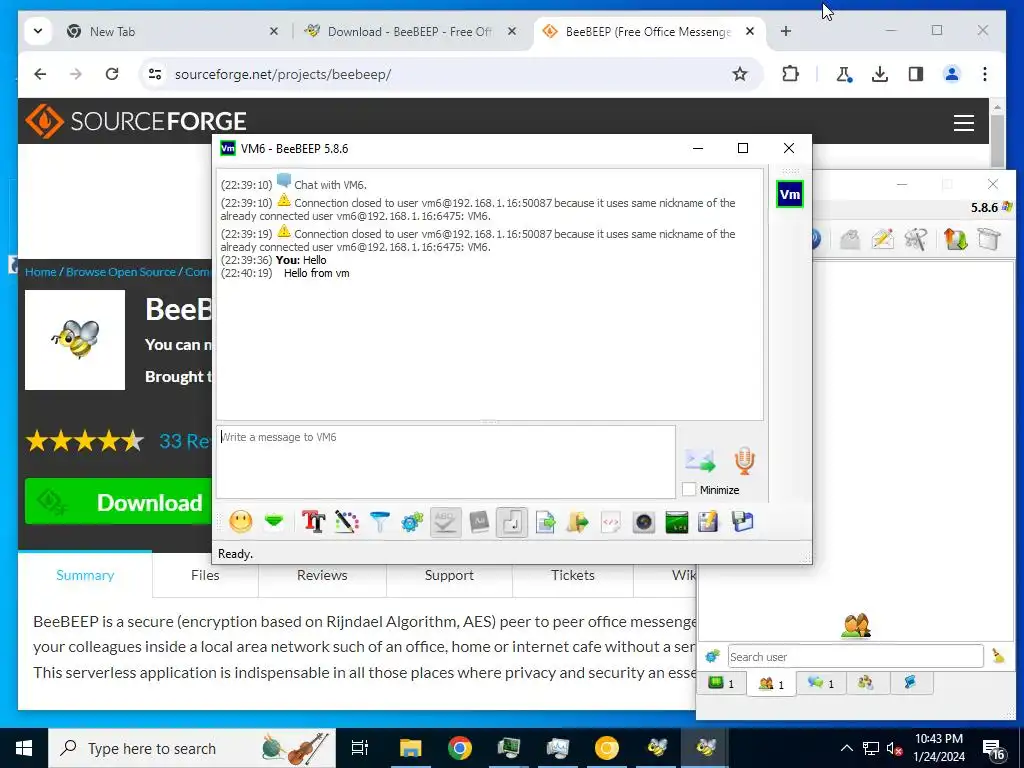1024x768 pixels.
Task: Click the BeeBEEP bee project thumbnail
Action: (75, 340)
